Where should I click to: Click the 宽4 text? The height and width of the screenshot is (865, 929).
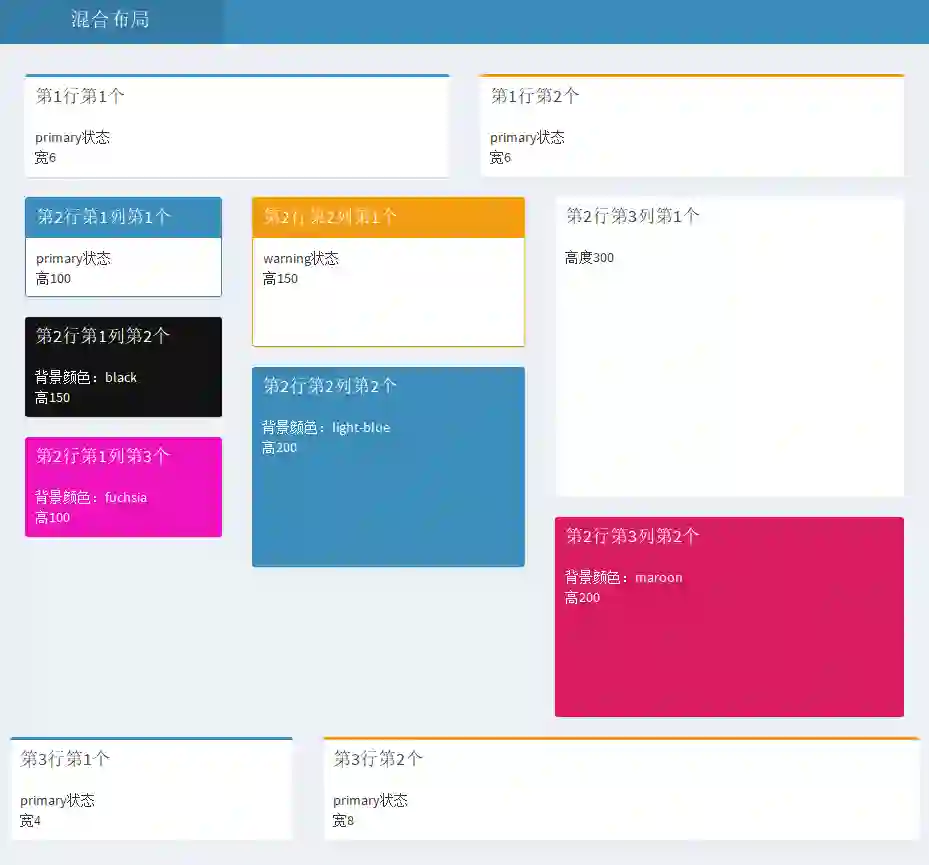pyautogui.click(x=30, y=821)
